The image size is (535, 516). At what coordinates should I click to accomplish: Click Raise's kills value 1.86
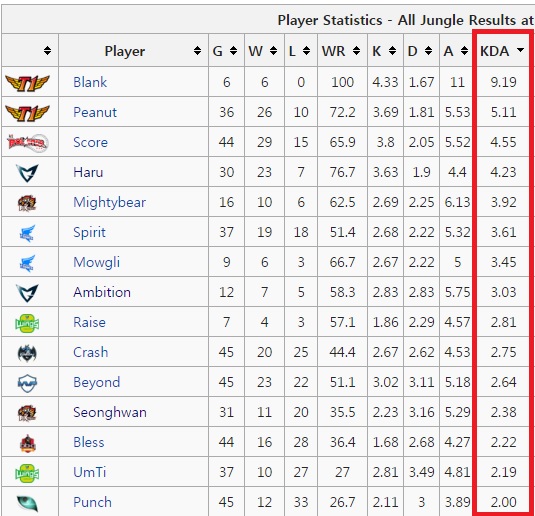click(x=385, y=322)
